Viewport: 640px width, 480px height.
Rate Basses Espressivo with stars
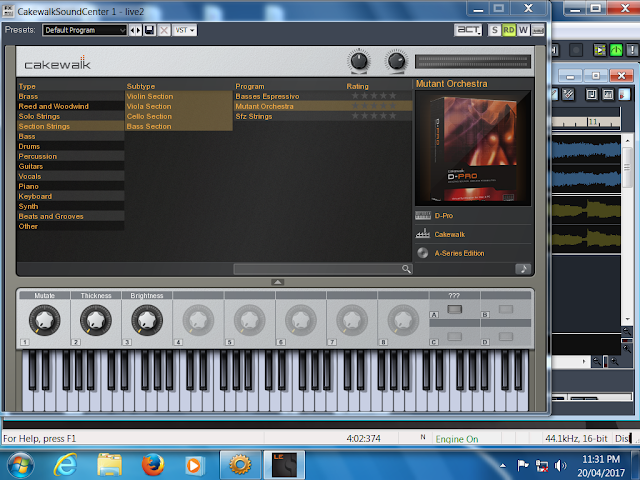[x=374, y=96]
